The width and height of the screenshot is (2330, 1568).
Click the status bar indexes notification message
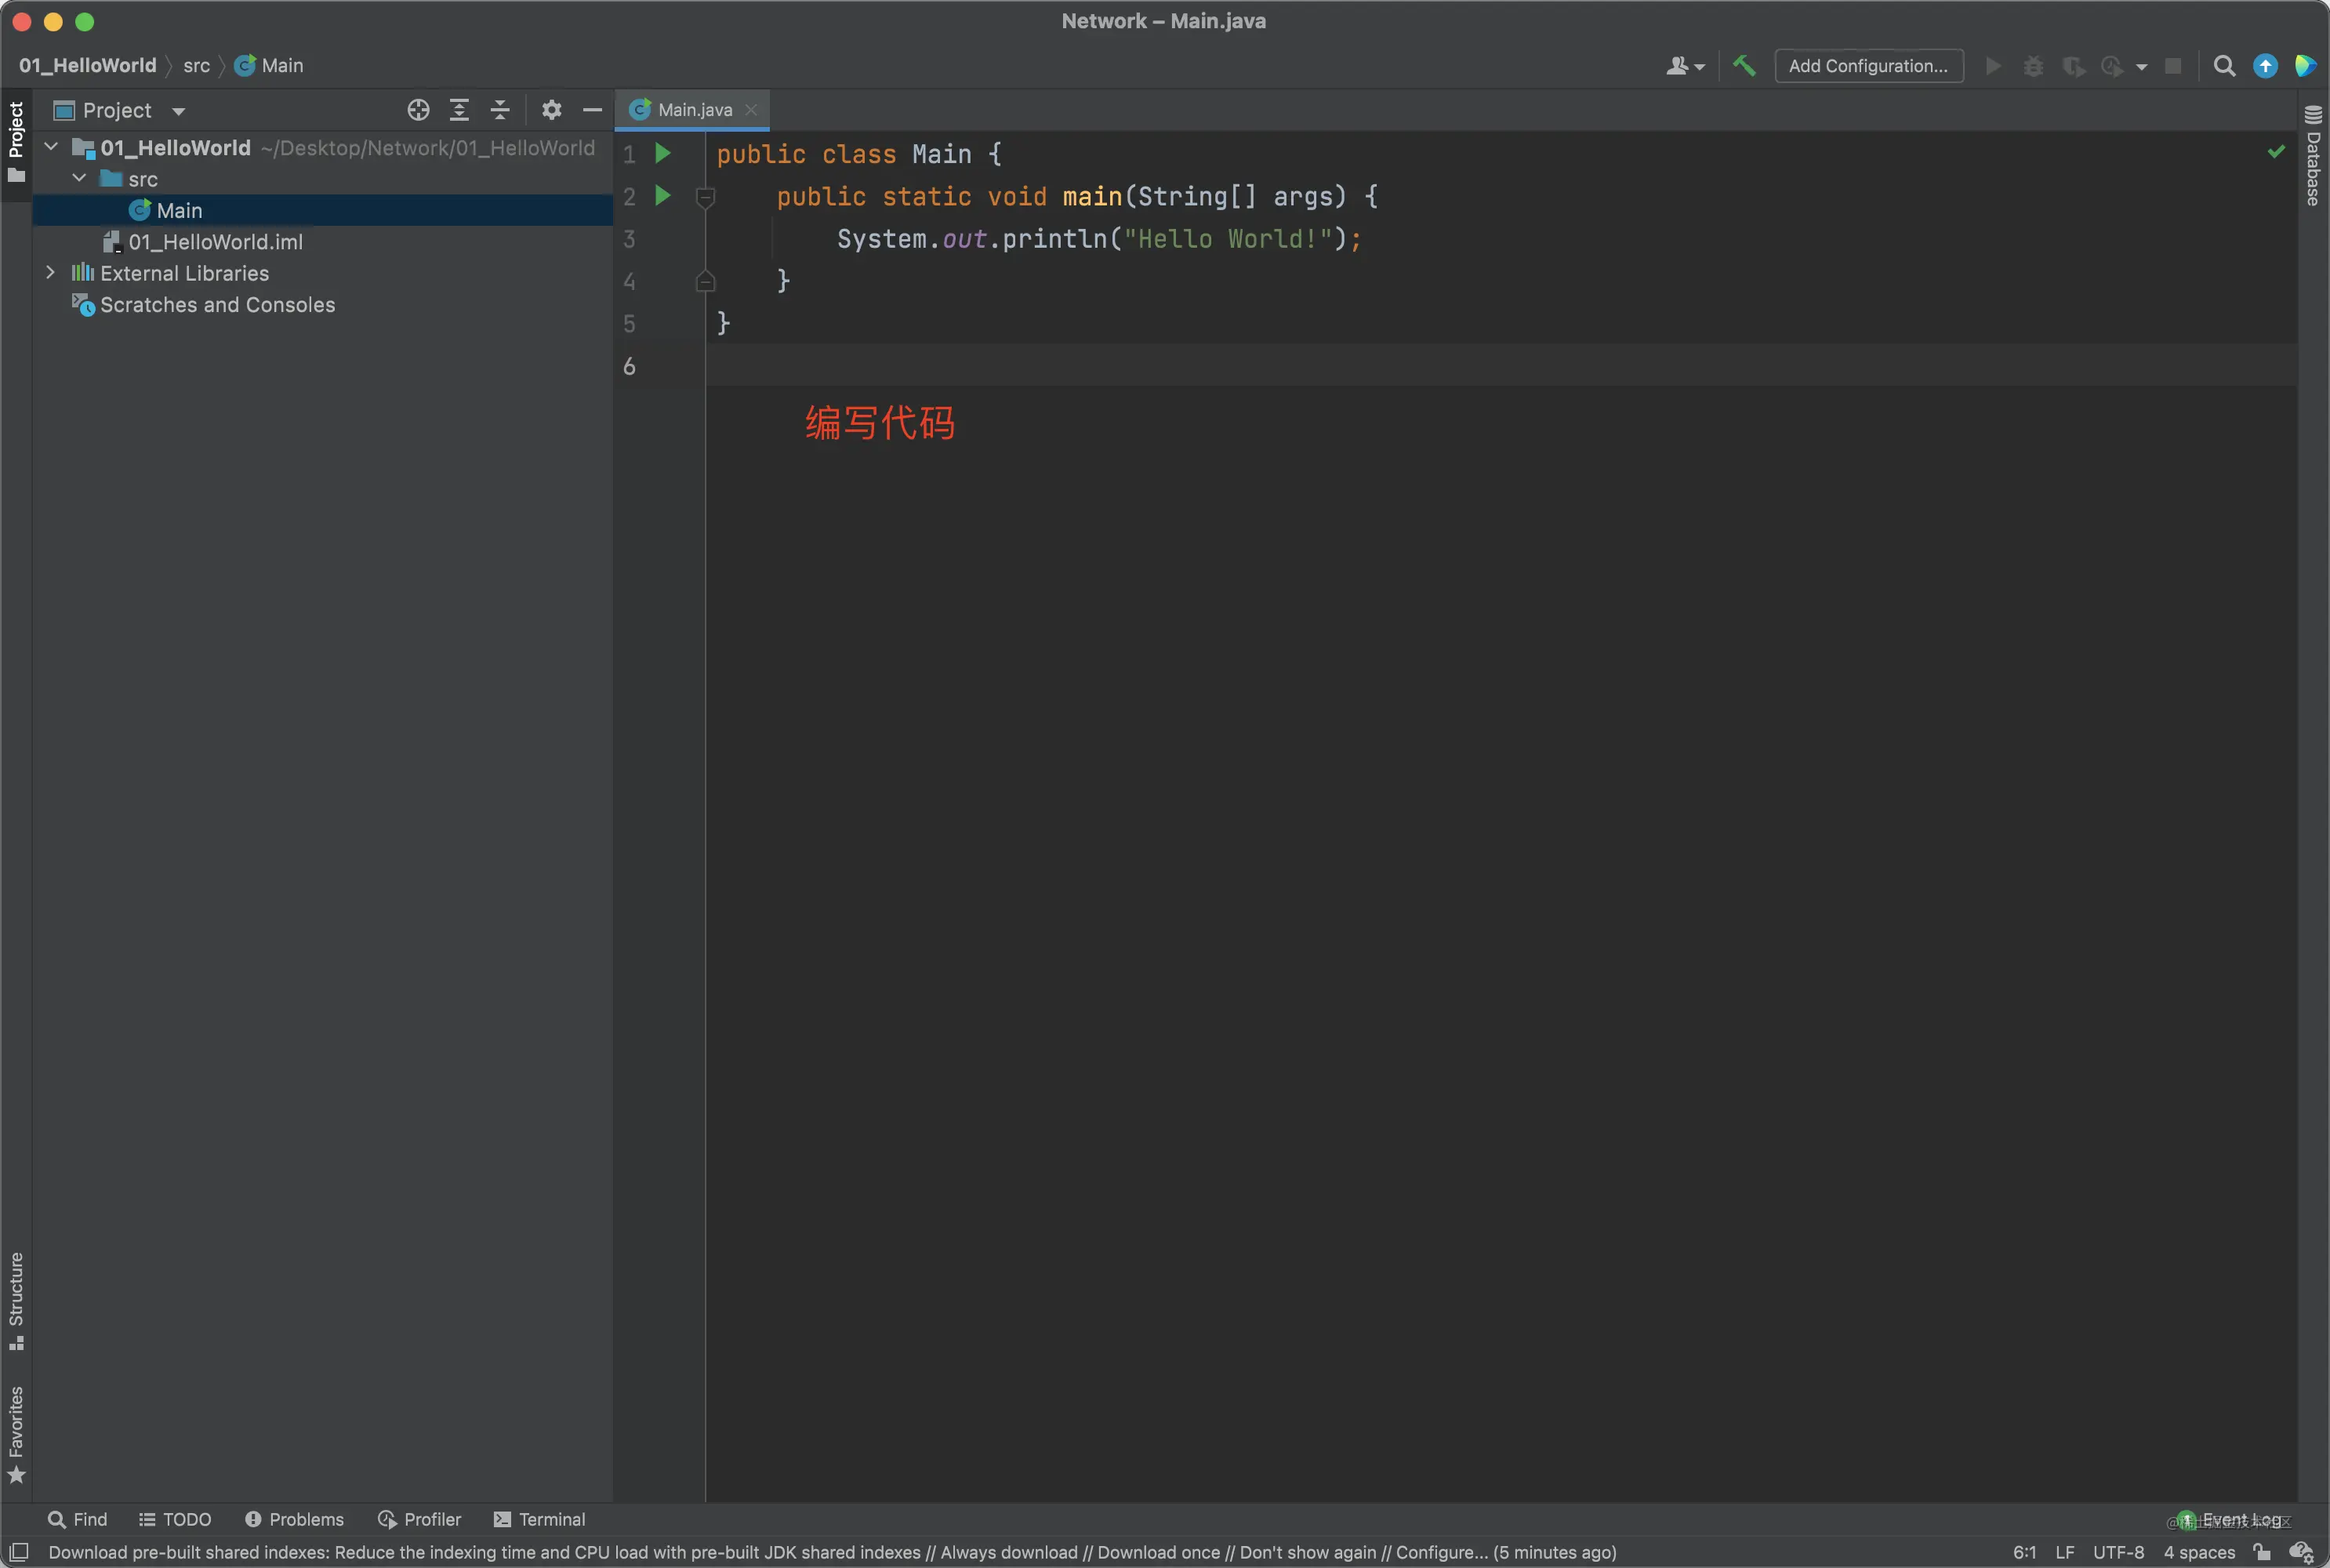pyautogui.click(x=832, y=1552)
